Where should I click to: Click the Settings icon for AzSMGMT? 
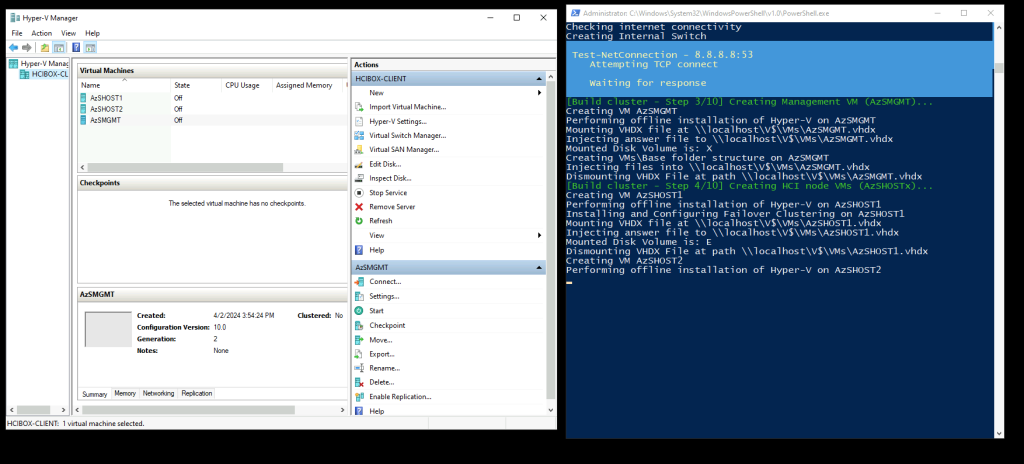(359, 296)
